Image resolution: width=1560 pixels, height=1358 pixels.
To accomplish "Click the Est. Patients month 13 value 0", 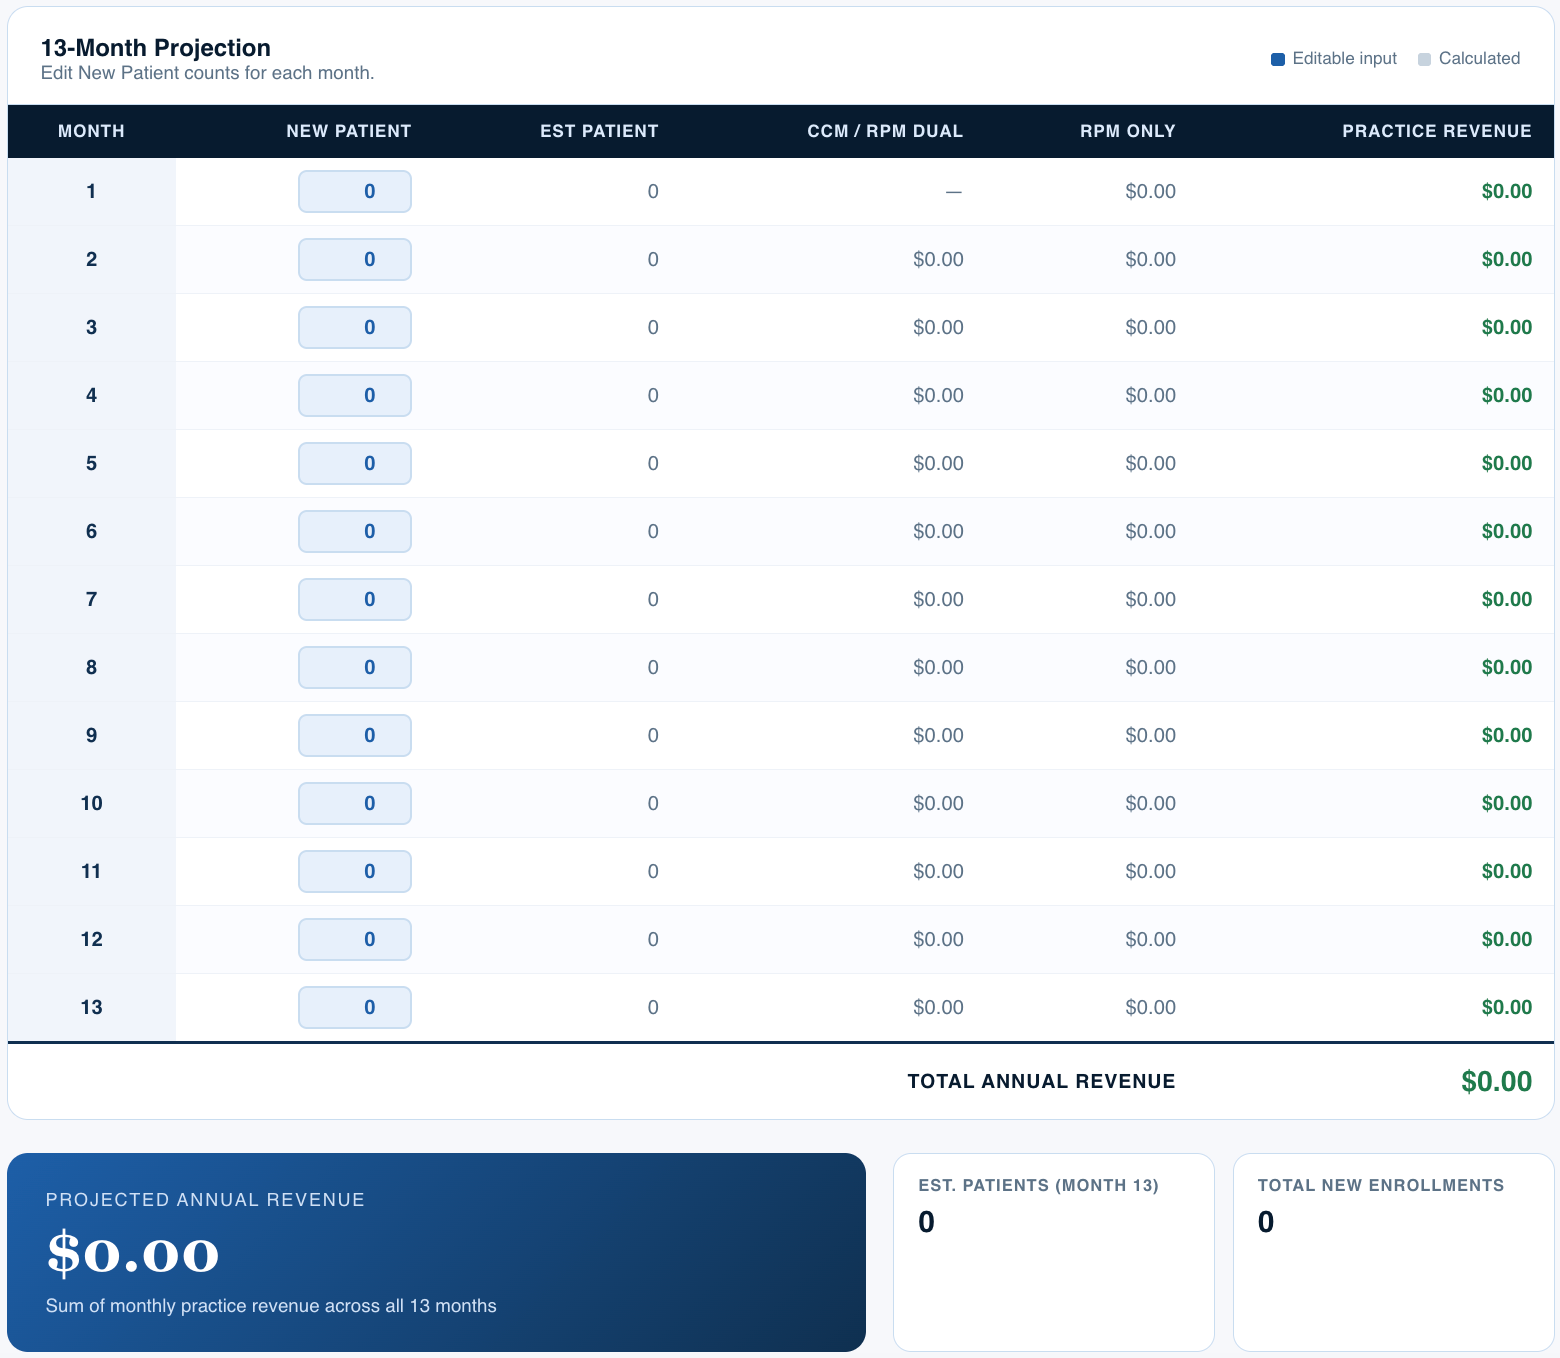I will (926, 1222).
